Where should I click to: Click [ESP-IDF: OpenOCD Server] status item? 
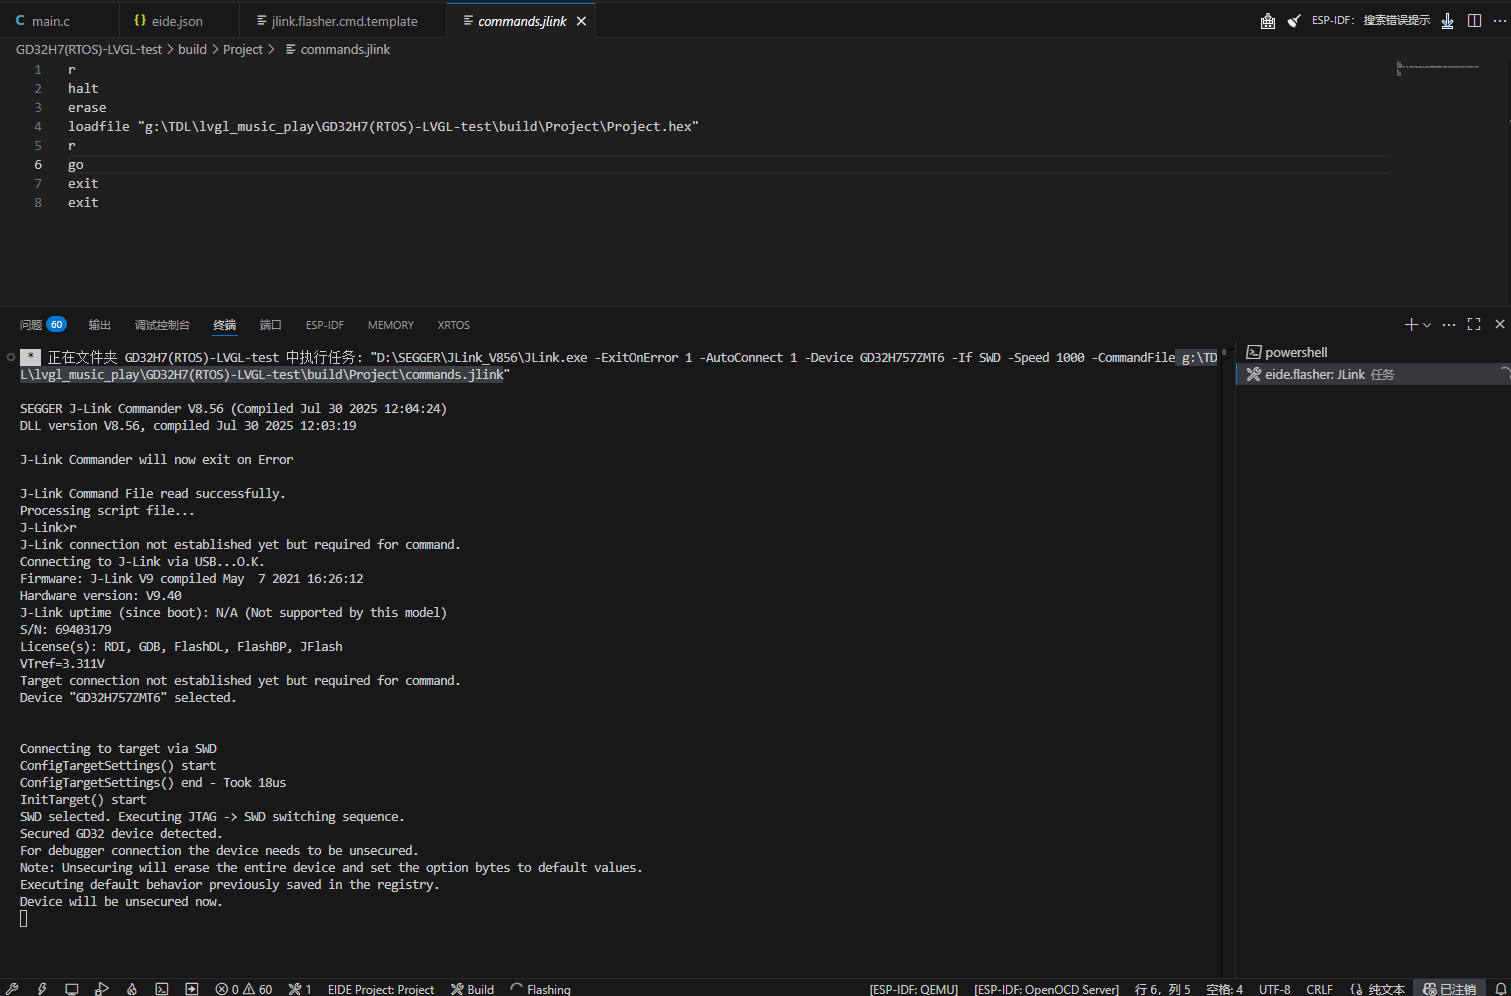tap(1046, 989)
